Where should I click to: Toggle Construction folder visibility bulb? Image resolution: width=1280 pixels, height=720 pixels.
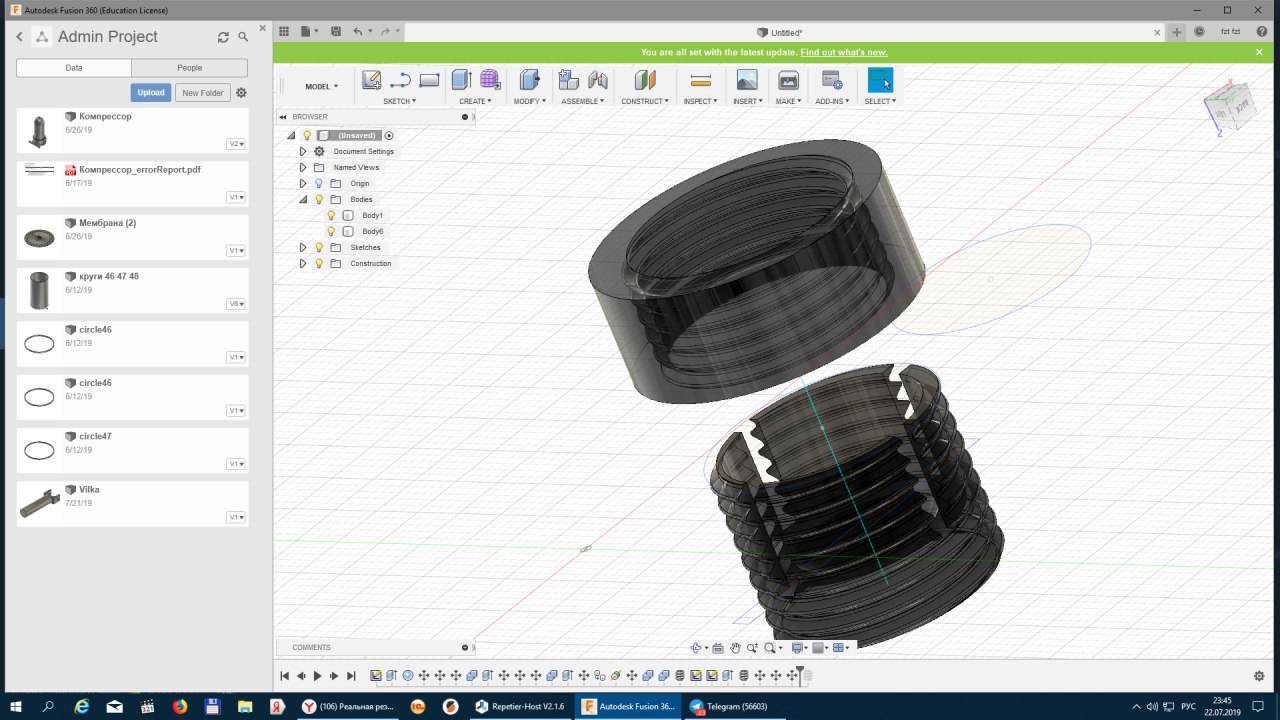click(x=319, y=263)
